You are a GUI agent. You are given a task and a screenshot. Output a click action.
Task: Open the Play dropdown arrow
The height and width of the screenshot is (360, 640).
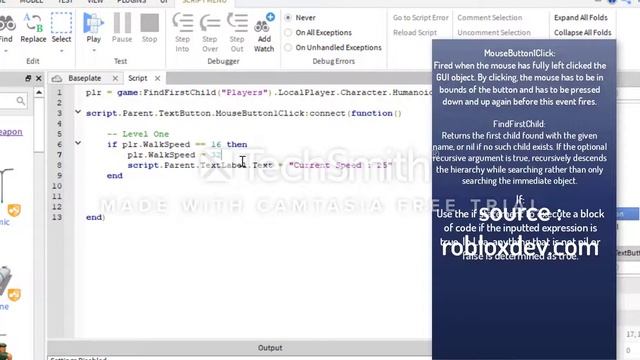(93, 51)
